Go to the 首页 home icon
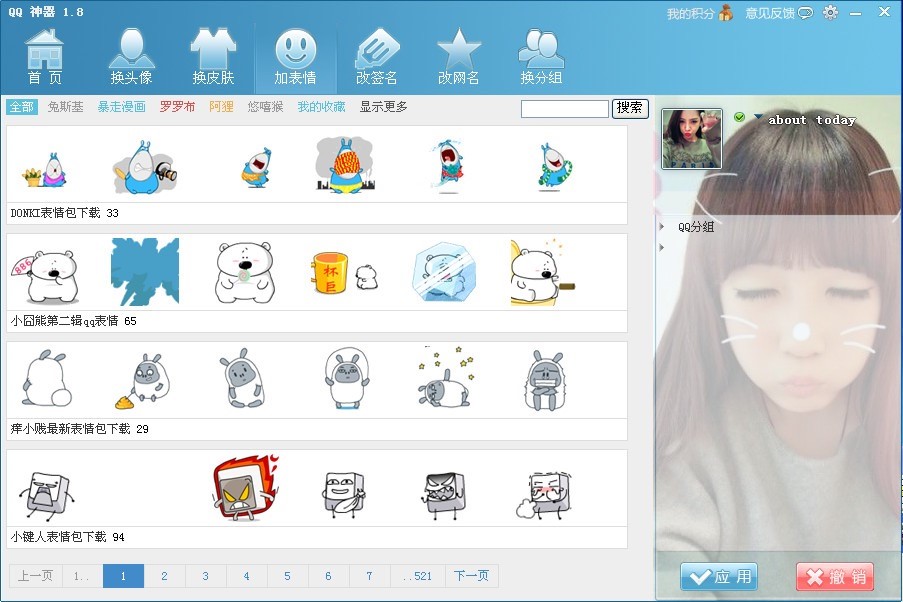This screenshot has height=602, width=903. click(42, 55)
